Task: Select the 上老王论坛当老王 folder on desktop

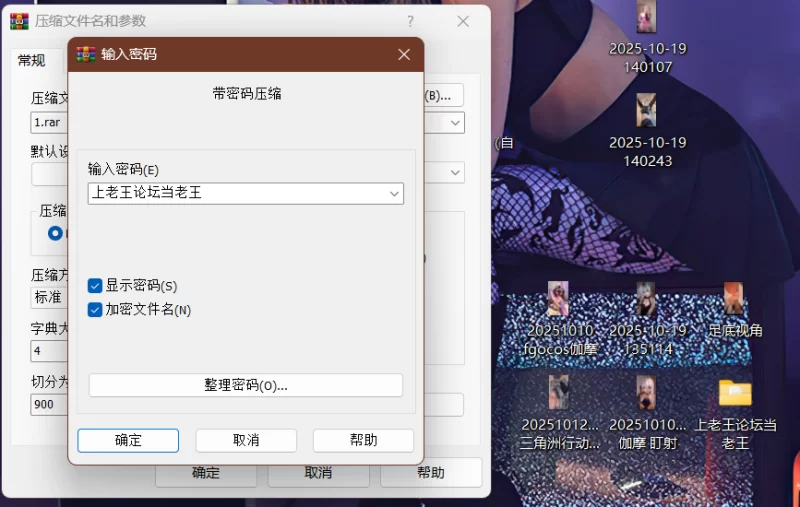Action: (x=735, y=393)
